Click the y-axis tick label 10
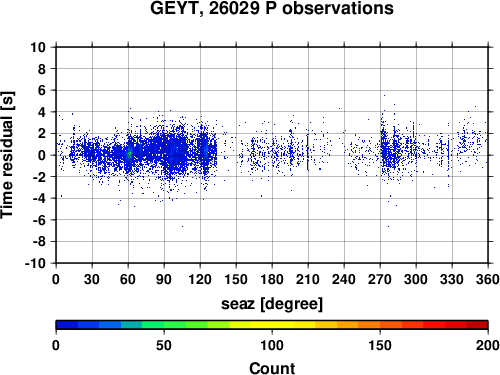Screen dimensions: 500x375 38,47
